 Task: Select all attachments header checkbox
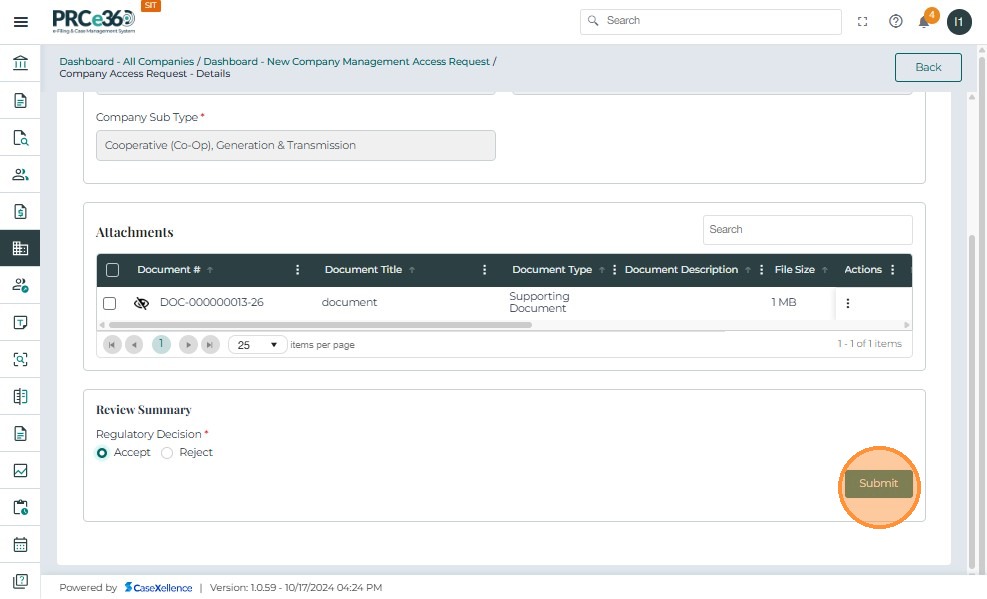pos(113,270)
